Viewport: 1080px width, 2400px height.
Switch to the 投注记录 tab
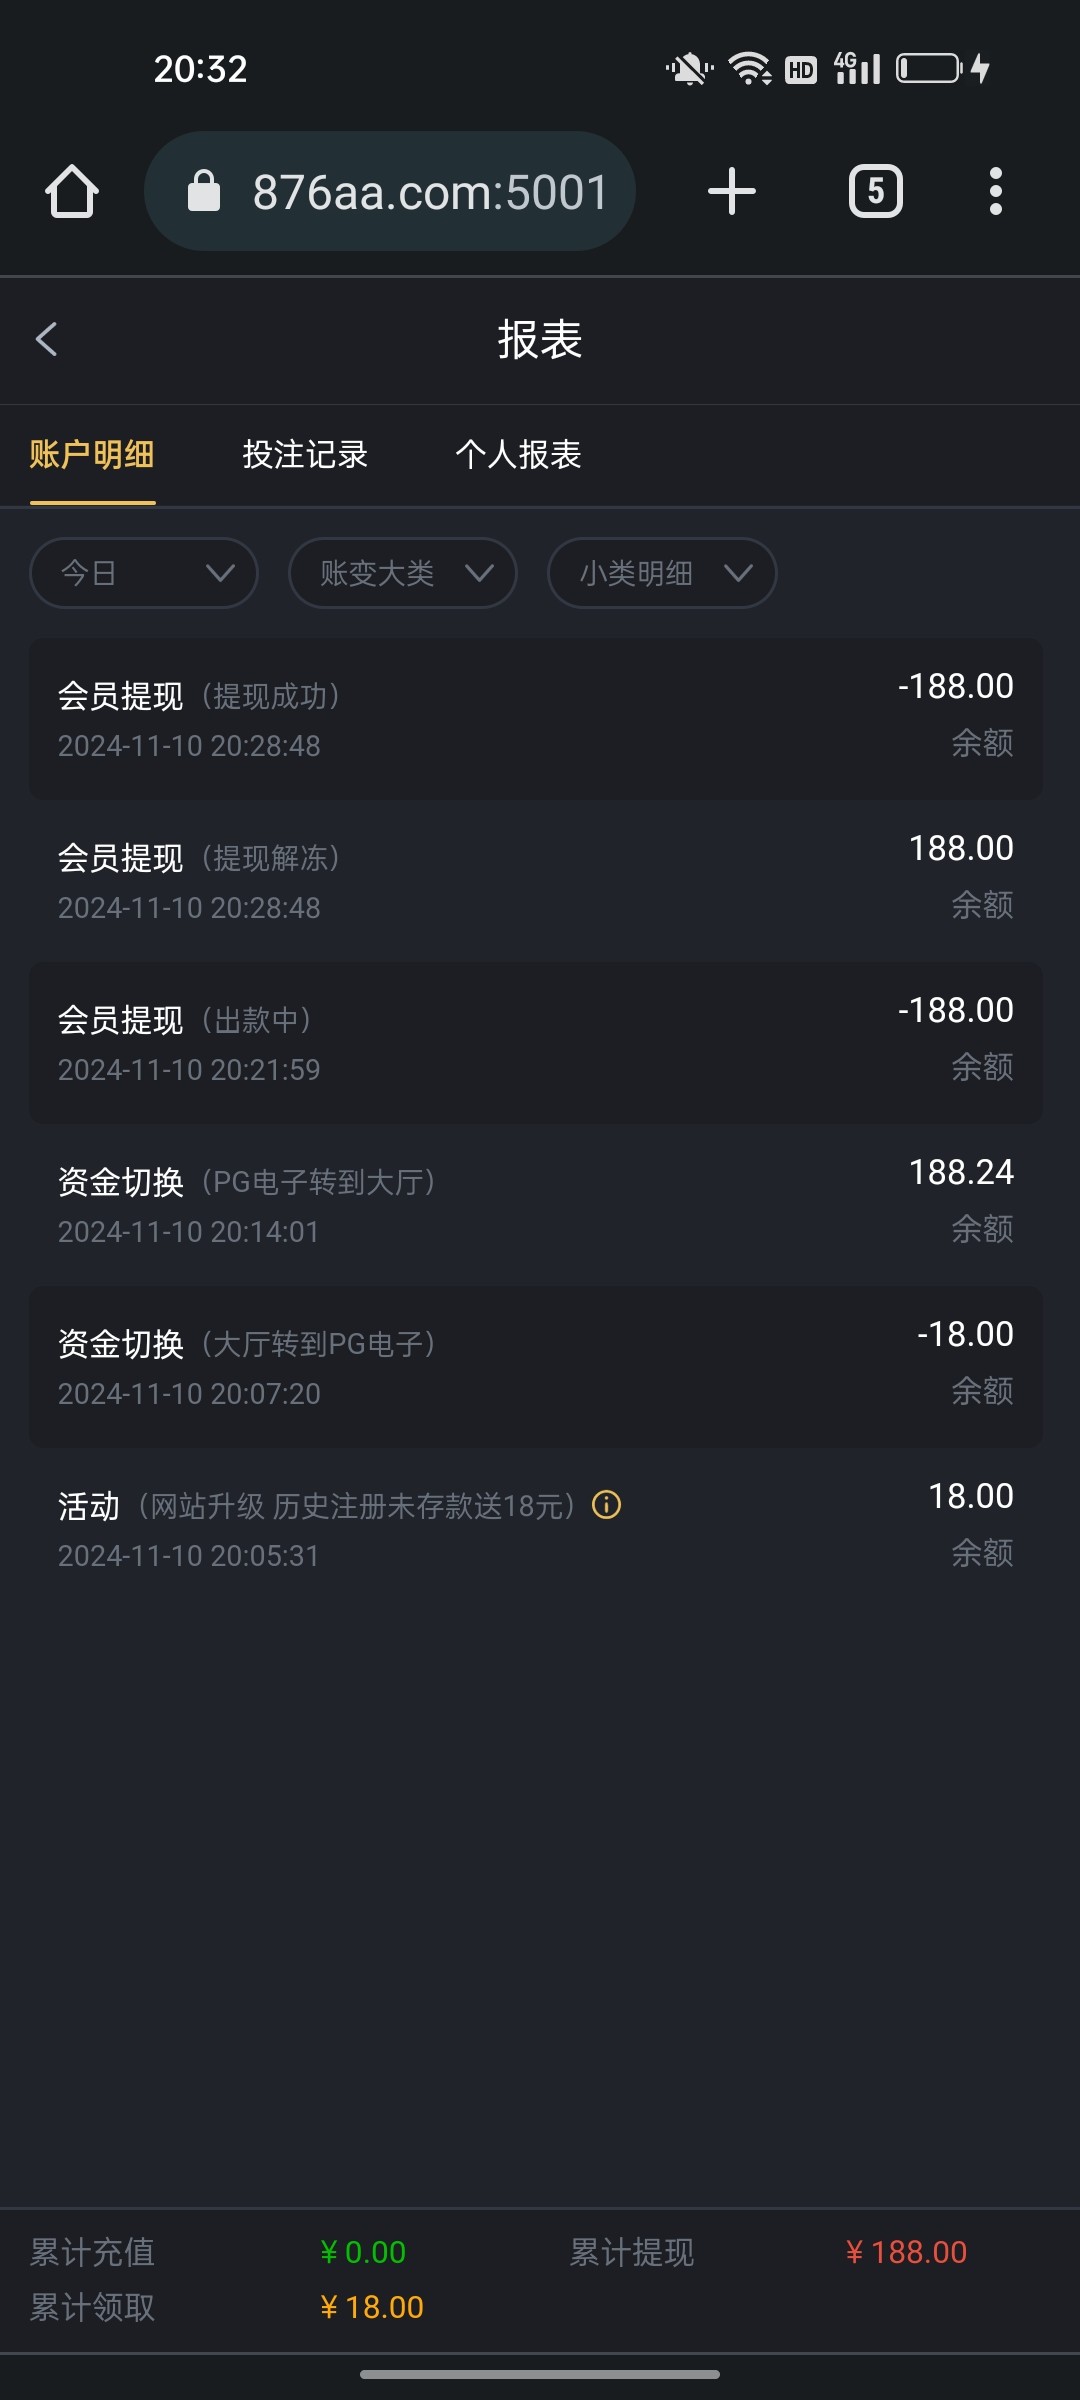pos(305,455)
